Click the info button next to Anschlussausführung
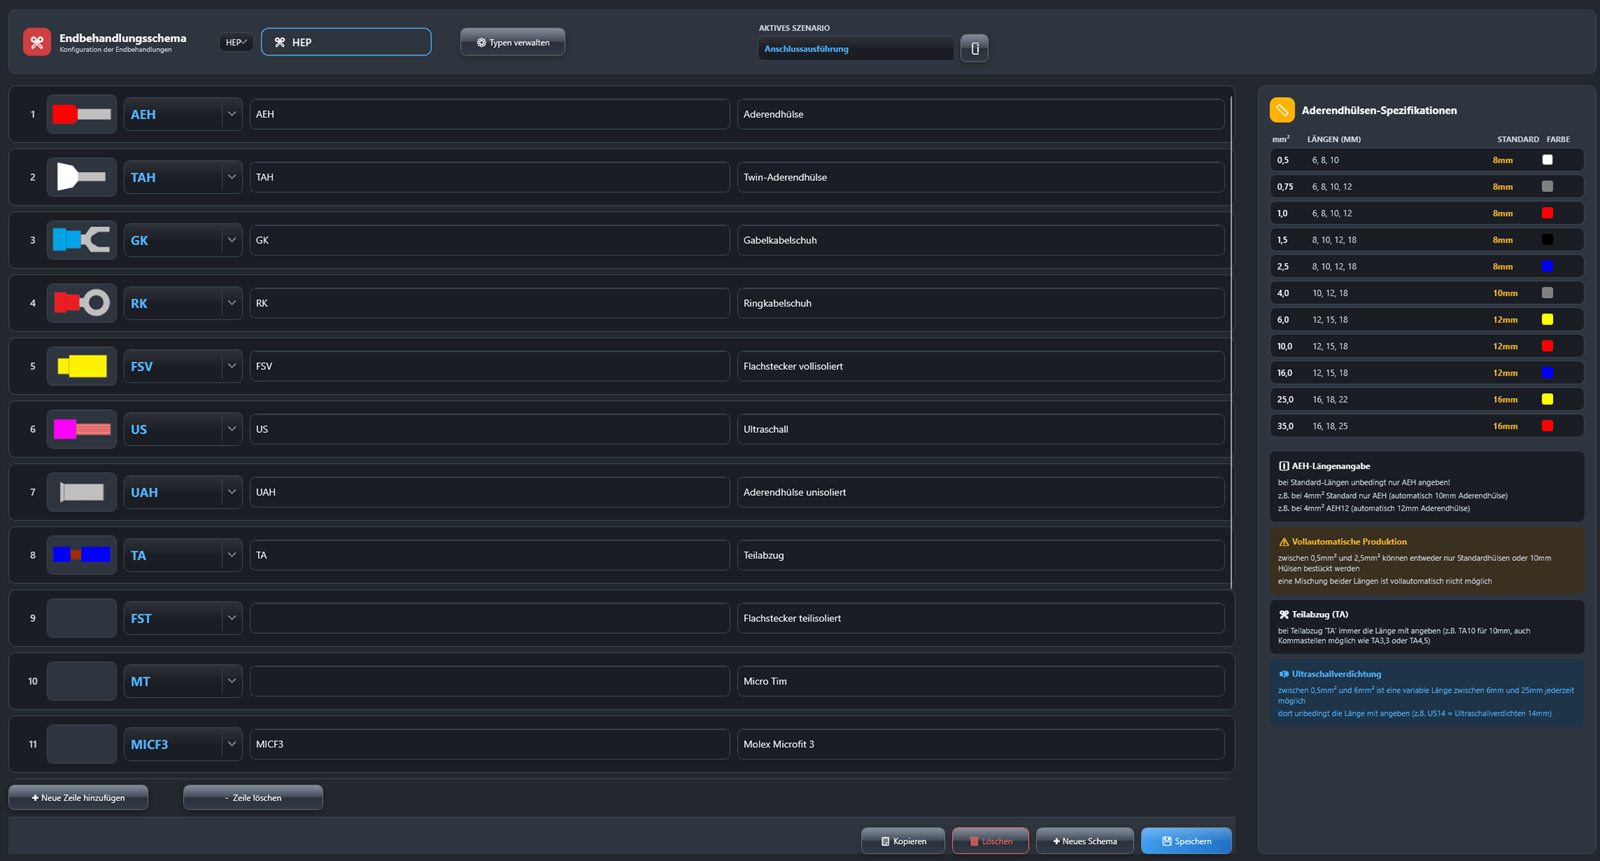 [974, 48]
